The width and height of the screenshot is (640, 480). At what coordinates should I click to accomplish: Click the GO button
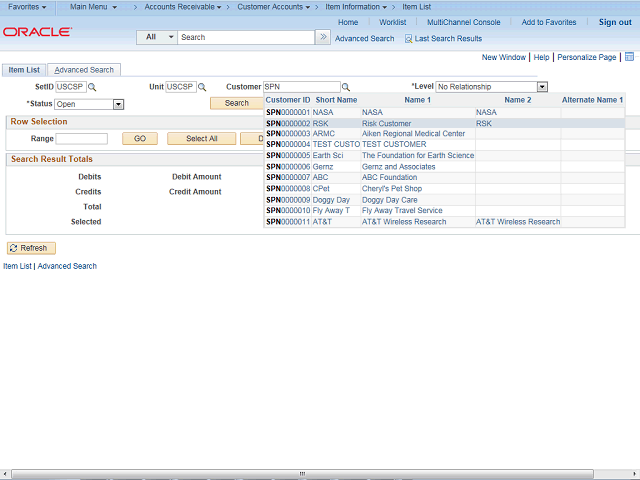click(x=140, y=139)
